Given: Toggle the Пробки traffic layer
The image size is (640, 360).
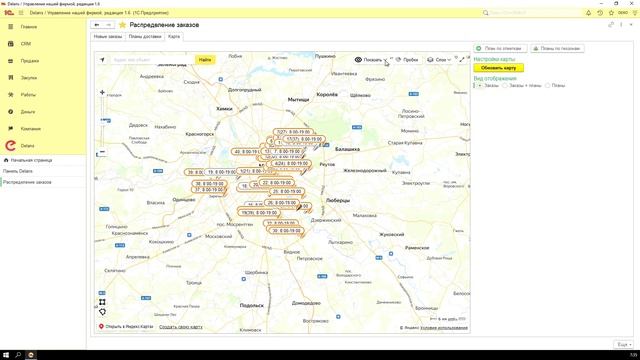Looking at the screenshot, I should [x=407, y=60].
